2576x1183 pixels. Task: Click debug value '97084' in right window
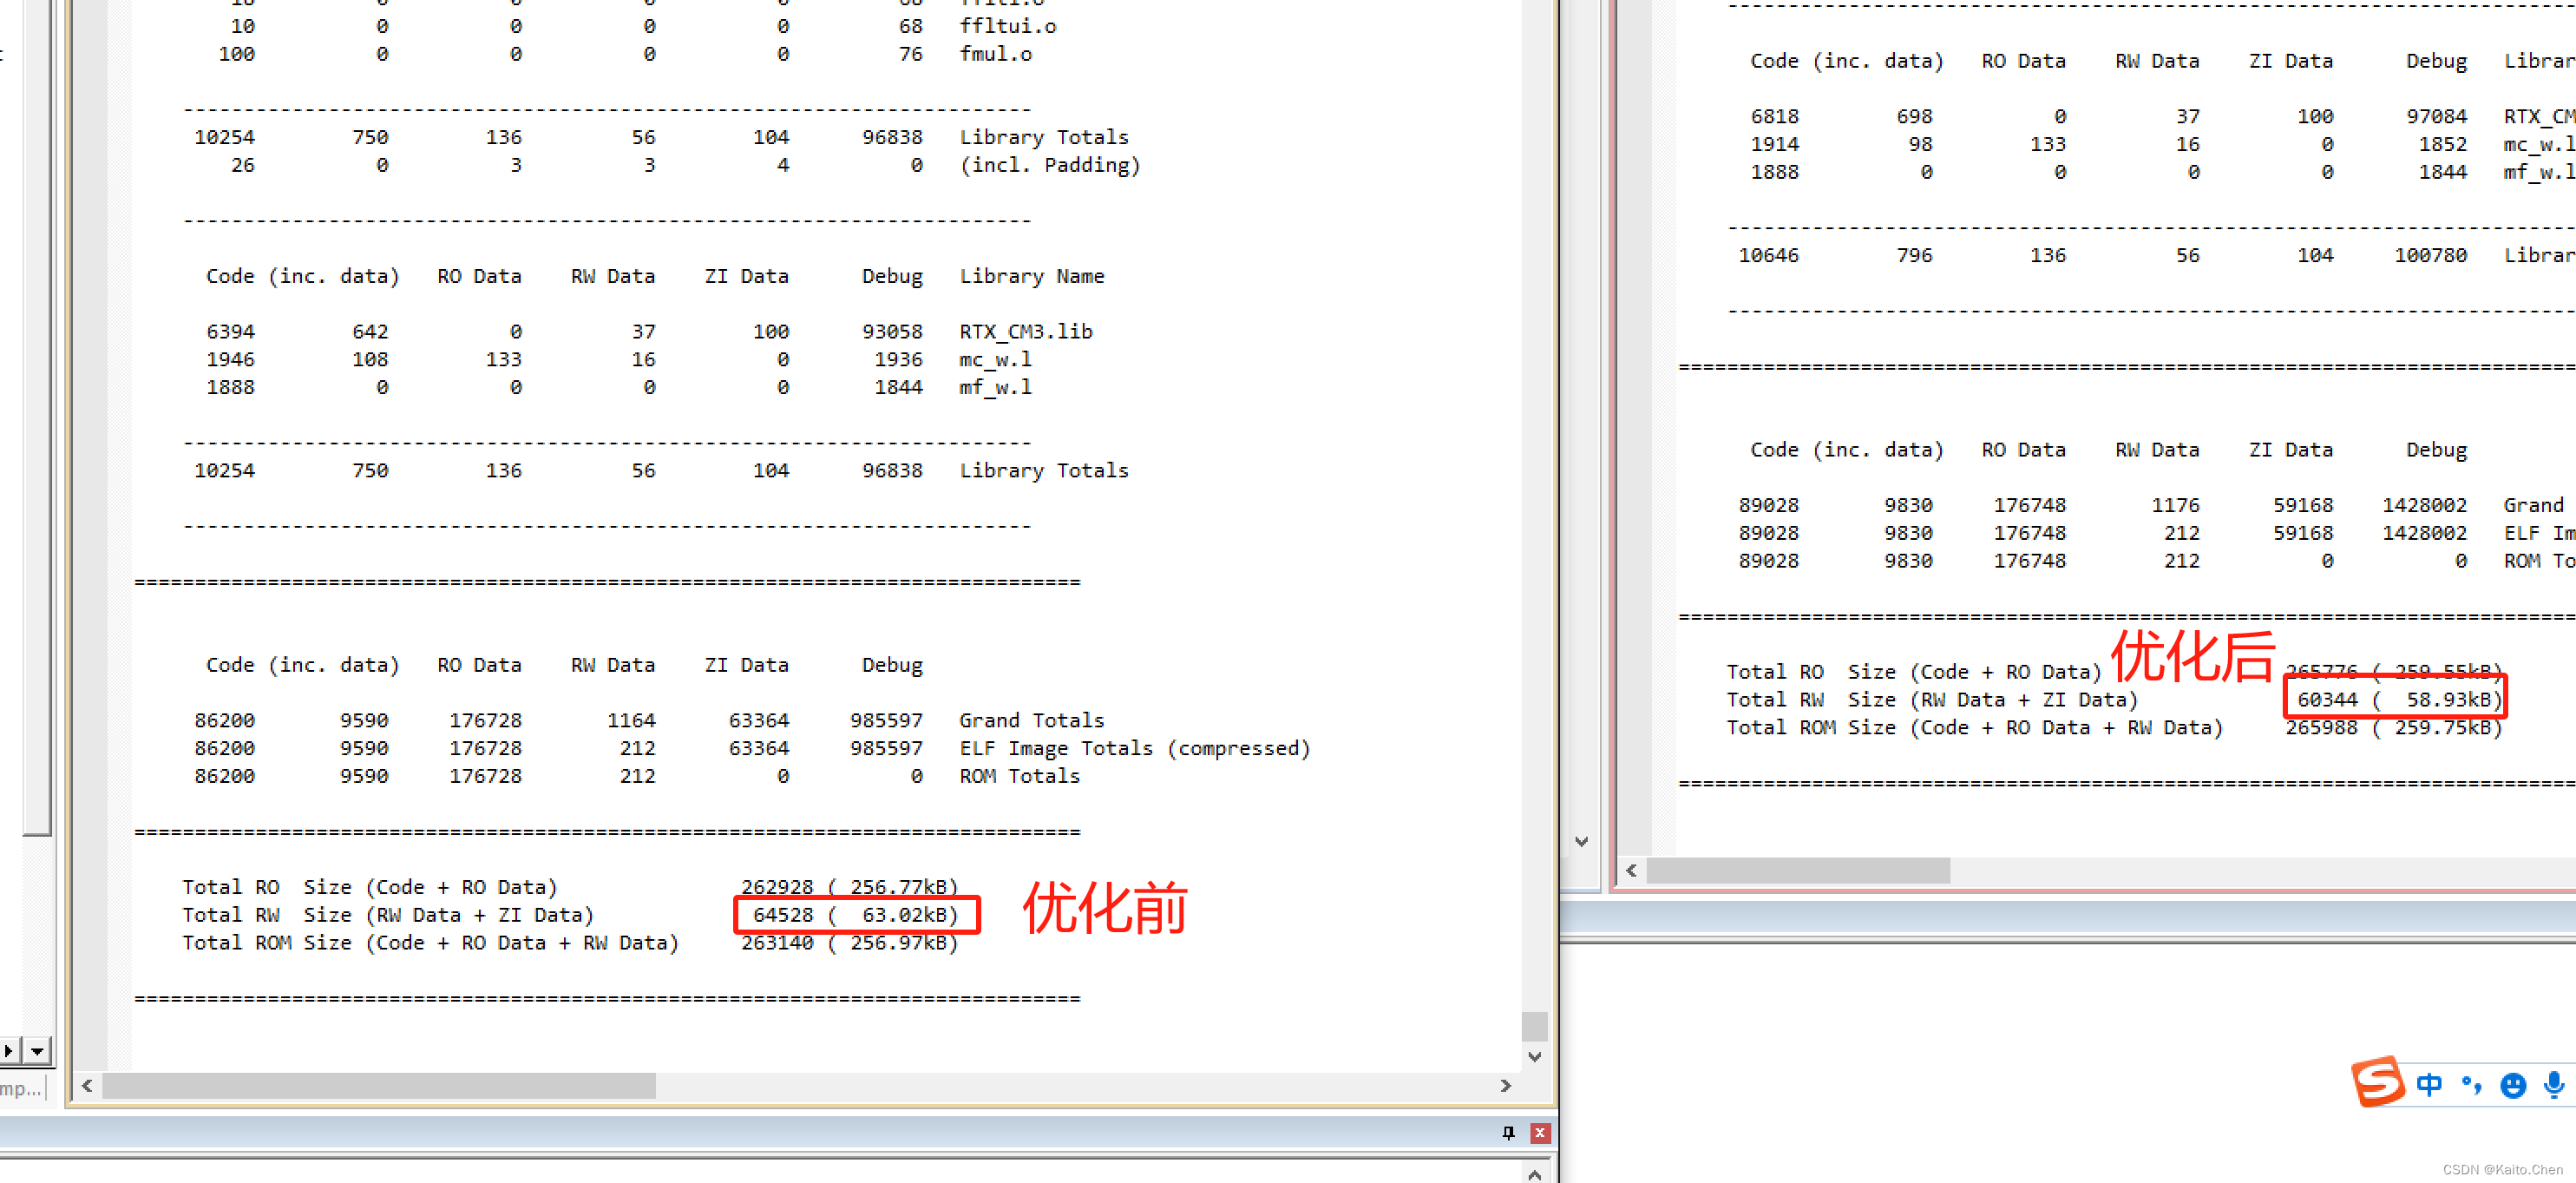pyautogui.click(x=2436, y=116)
